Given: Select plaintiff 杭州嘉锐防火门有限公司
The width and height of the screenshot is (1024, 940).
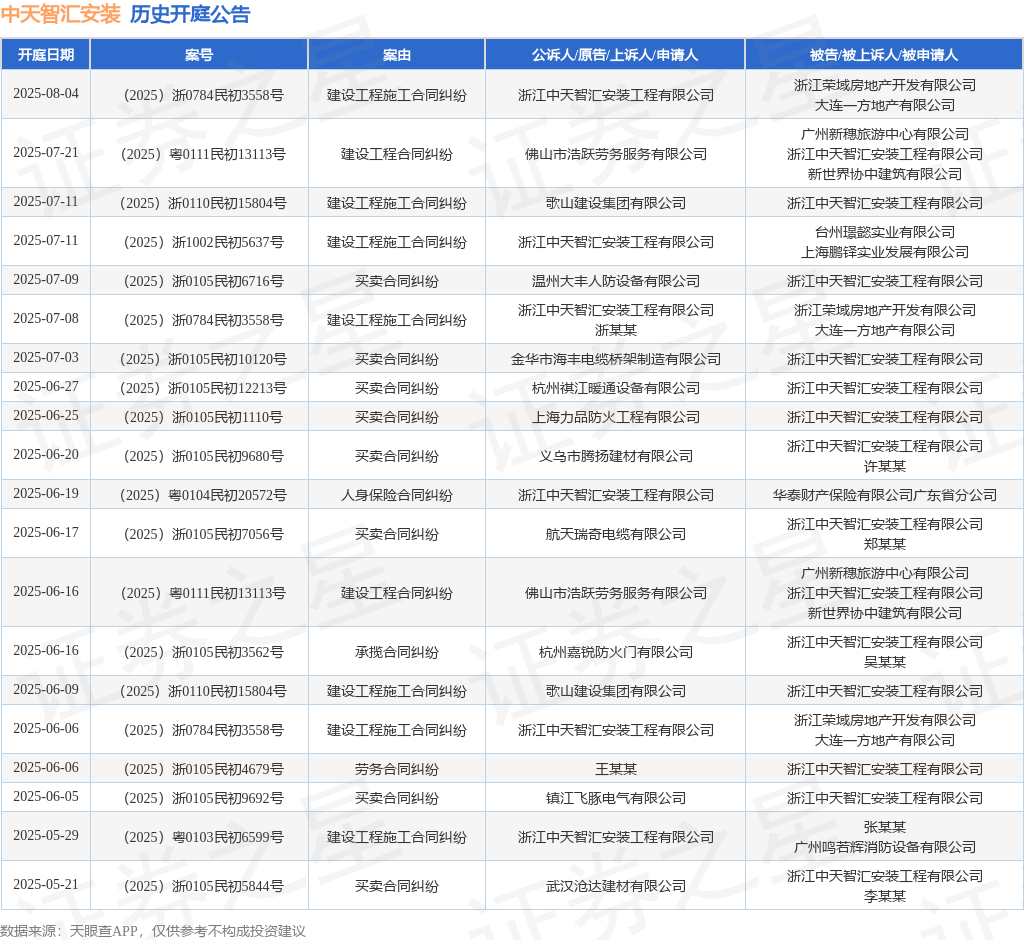Looking at the screenshot, I should (615, 653).
